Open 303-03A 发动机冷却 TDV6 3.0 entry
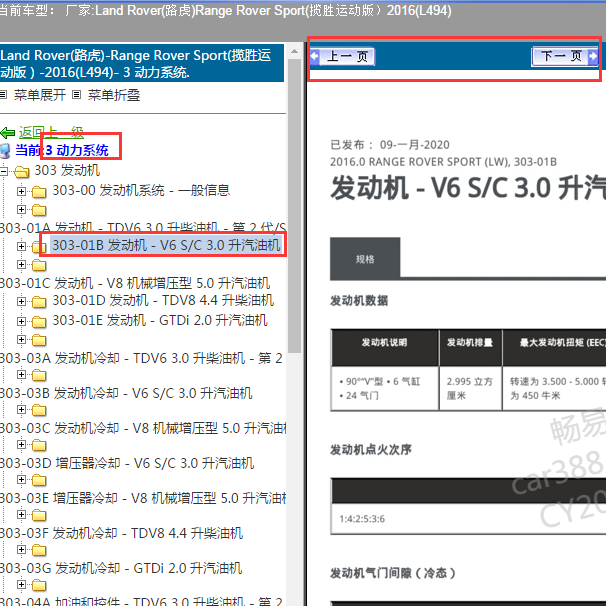606x606 pixels. [141, 358]
